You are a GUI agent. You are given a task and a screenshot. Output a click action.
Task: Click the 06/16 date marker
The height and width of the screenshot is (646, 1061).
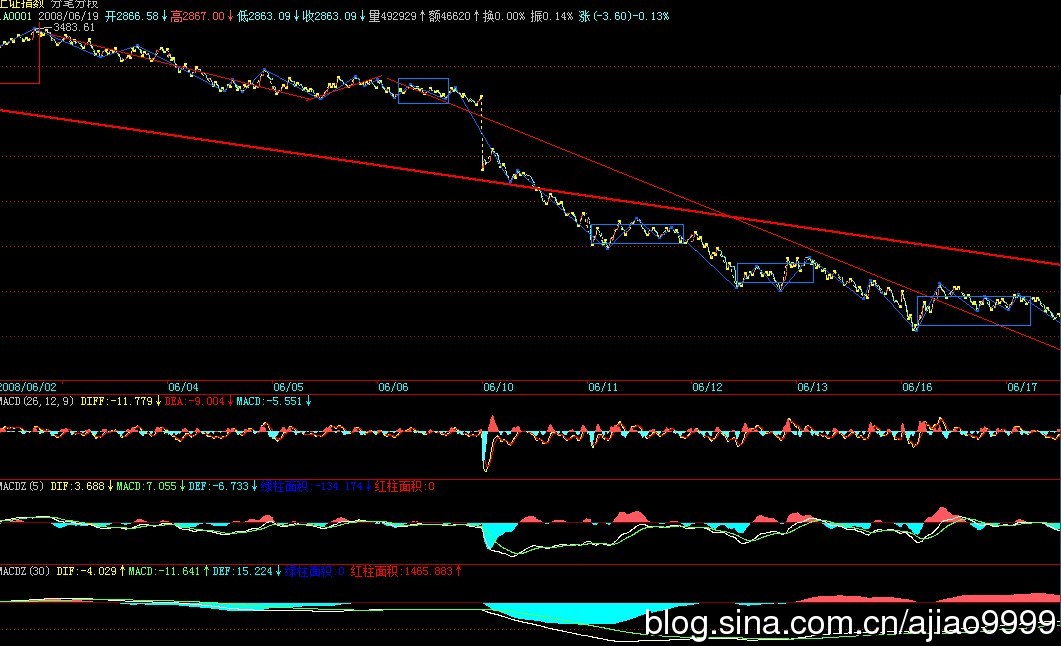917,387
